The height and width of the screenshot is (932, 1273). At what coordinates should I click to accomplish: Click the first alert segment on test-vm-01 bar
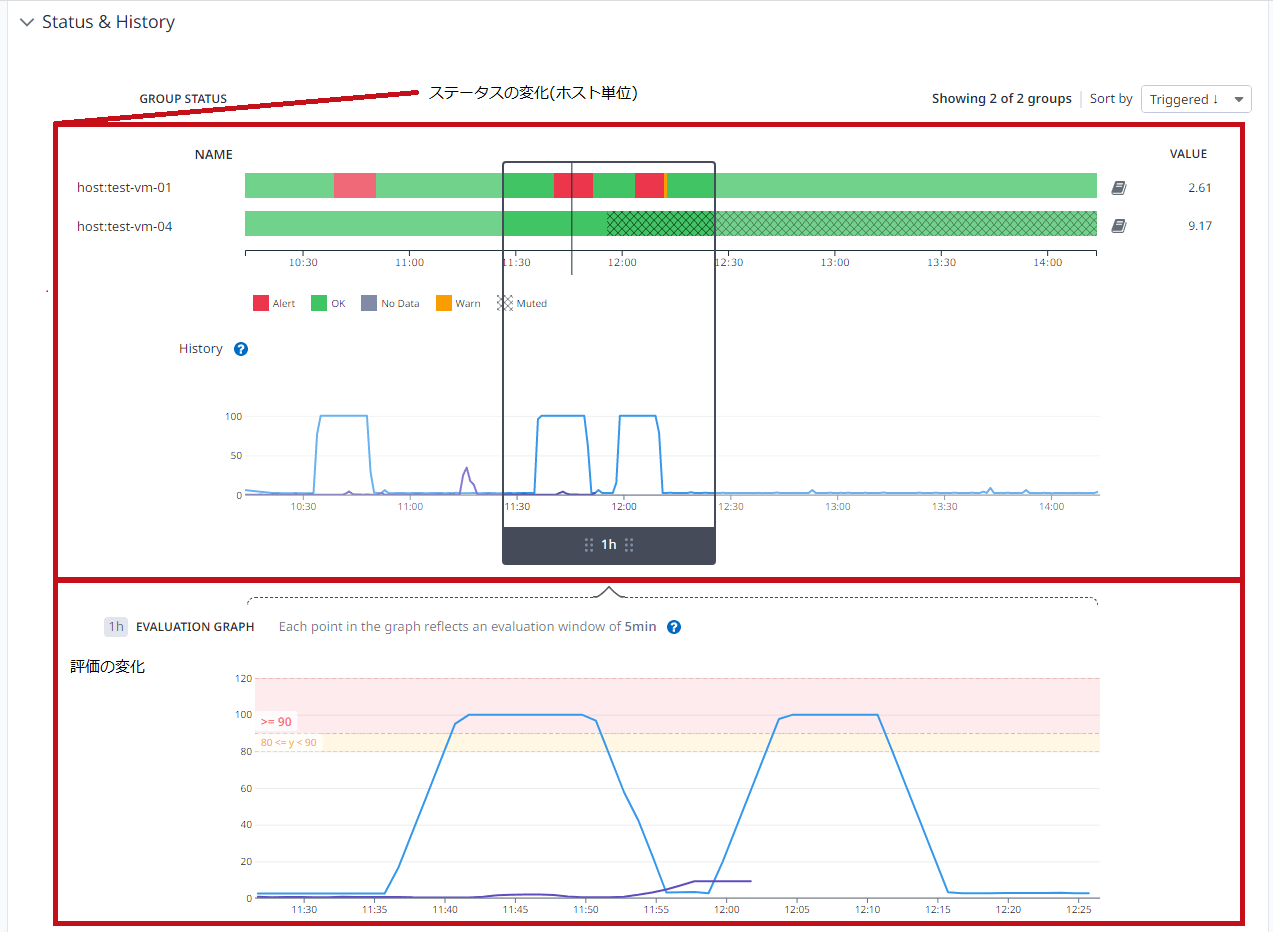tap(354, 186)
